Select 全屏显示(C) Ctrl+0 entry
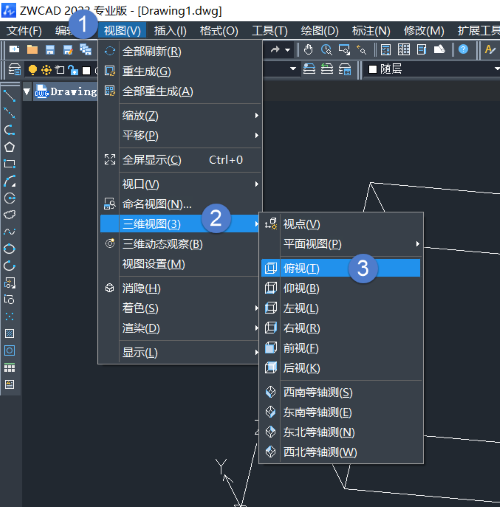 point(180,160)
